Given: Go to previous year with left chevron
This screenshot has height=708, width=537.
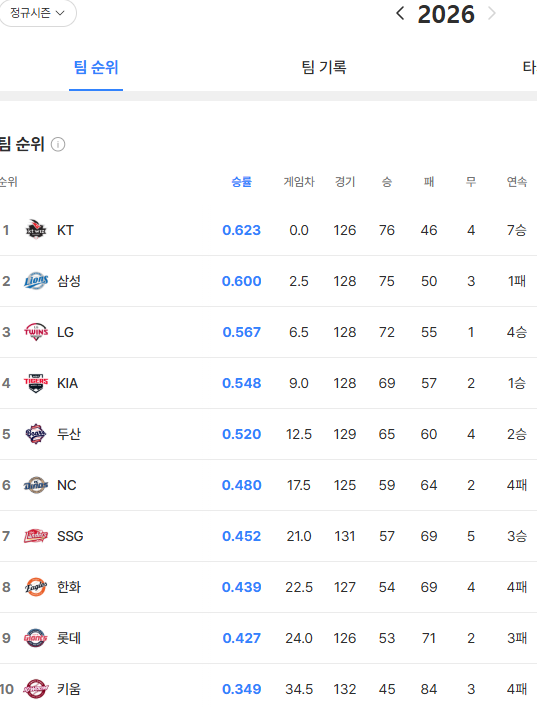Looking at the screenshot, I should (x=400, y=14).
